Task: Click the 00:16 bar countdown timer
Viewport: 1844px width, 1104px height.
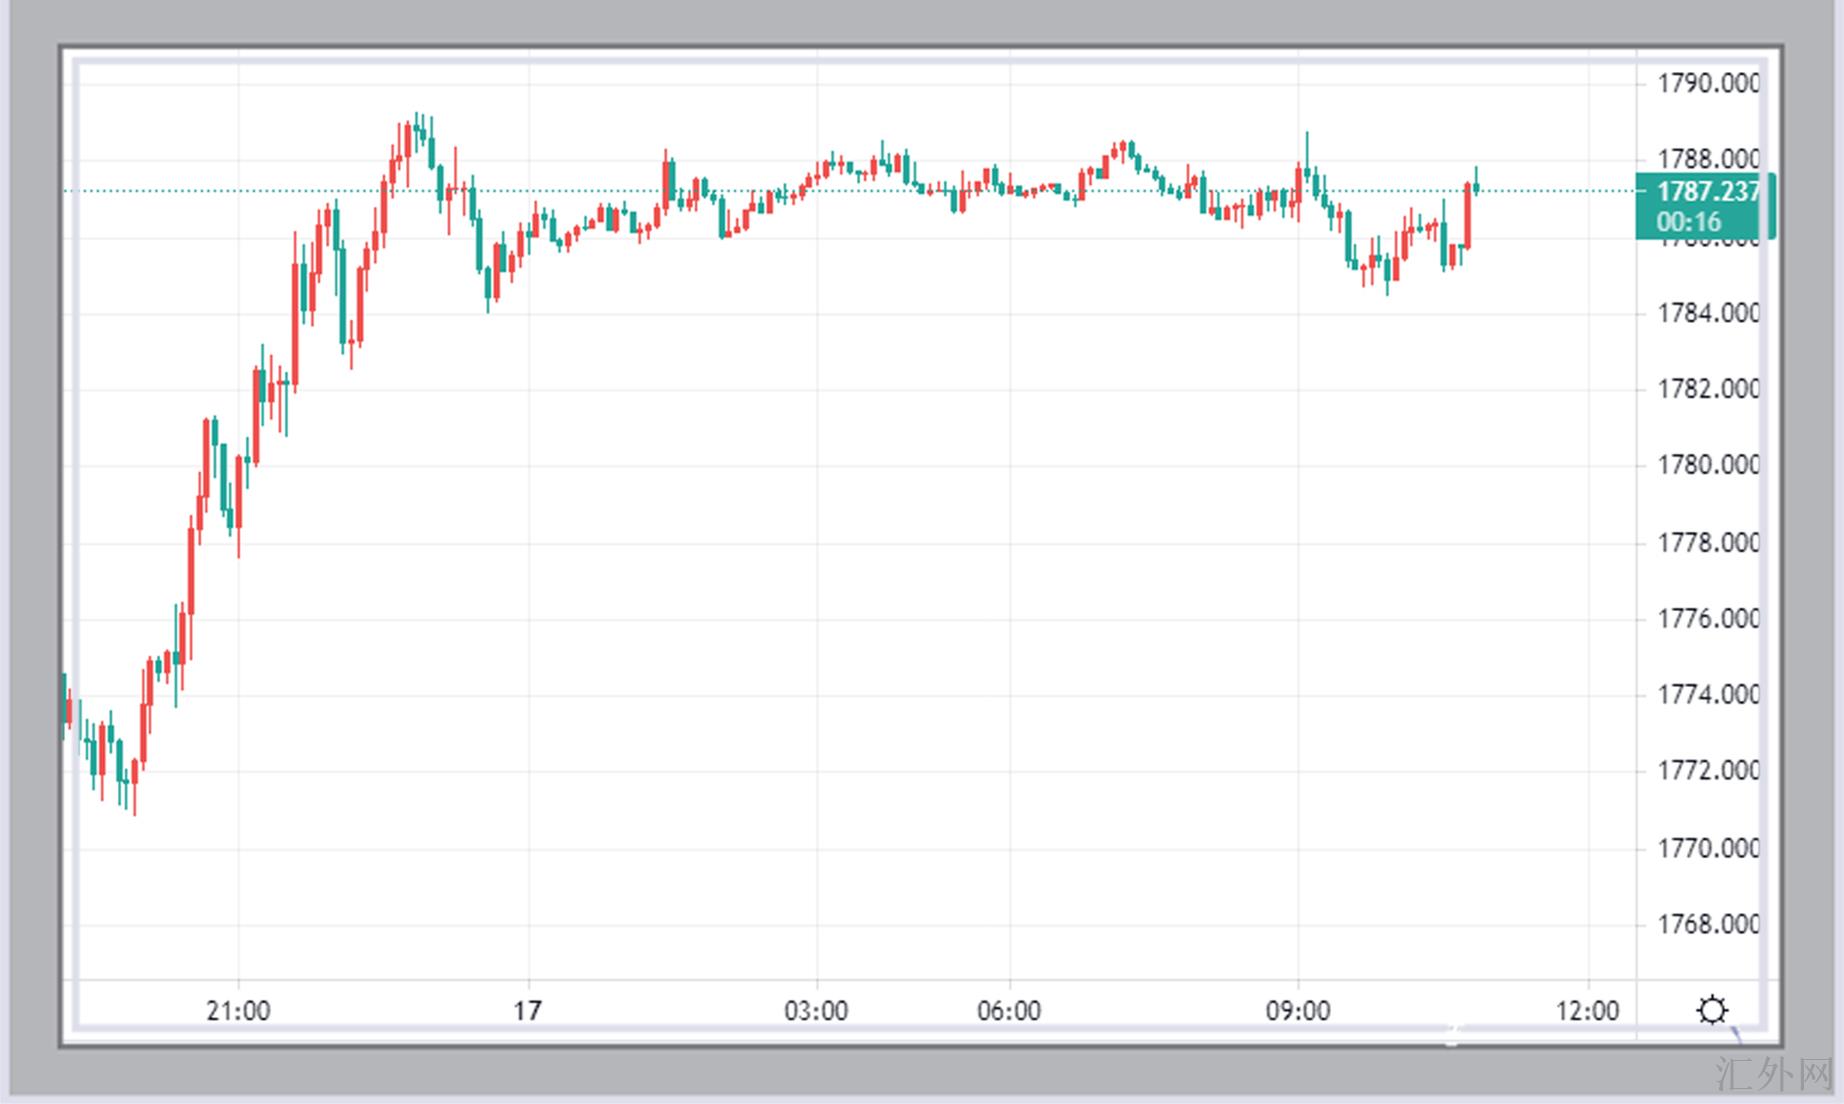Action: point(1689,222)
